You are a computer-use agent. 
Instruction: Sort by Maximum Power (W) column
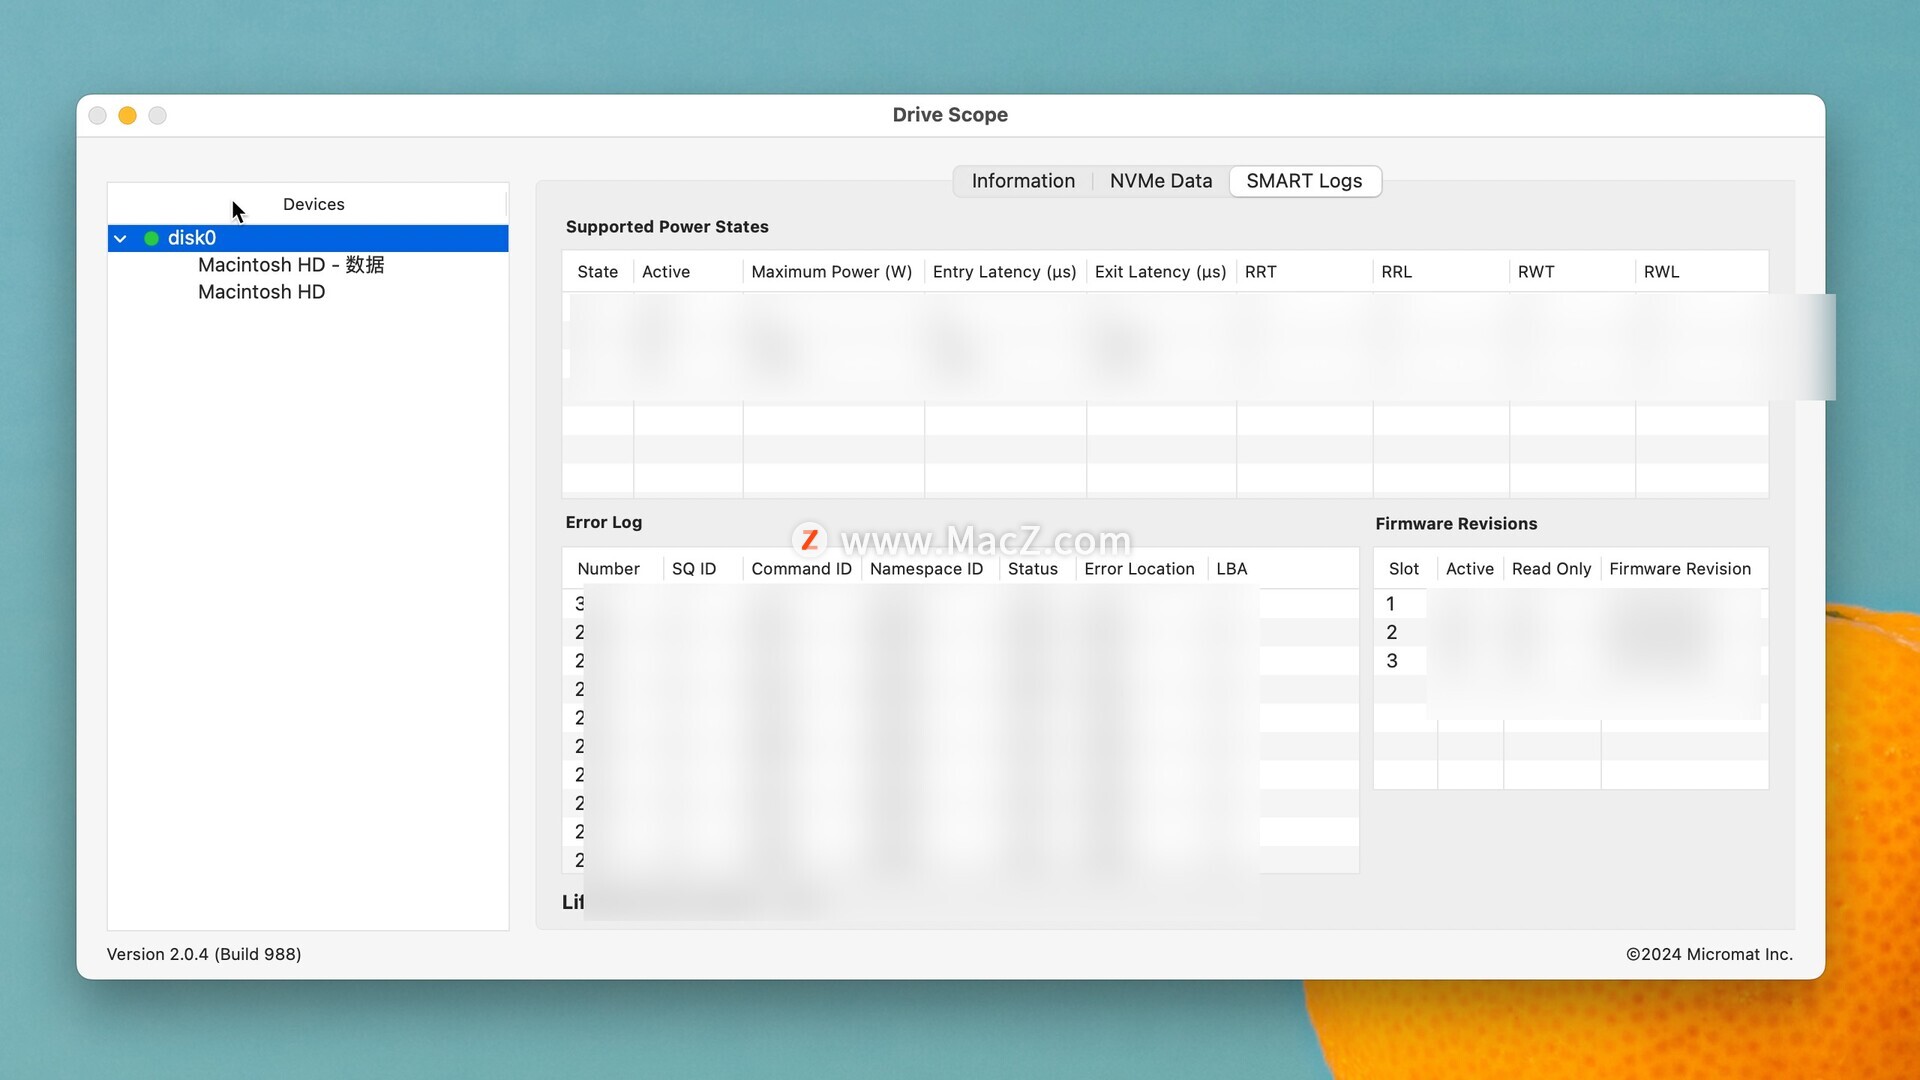point(831,272)
